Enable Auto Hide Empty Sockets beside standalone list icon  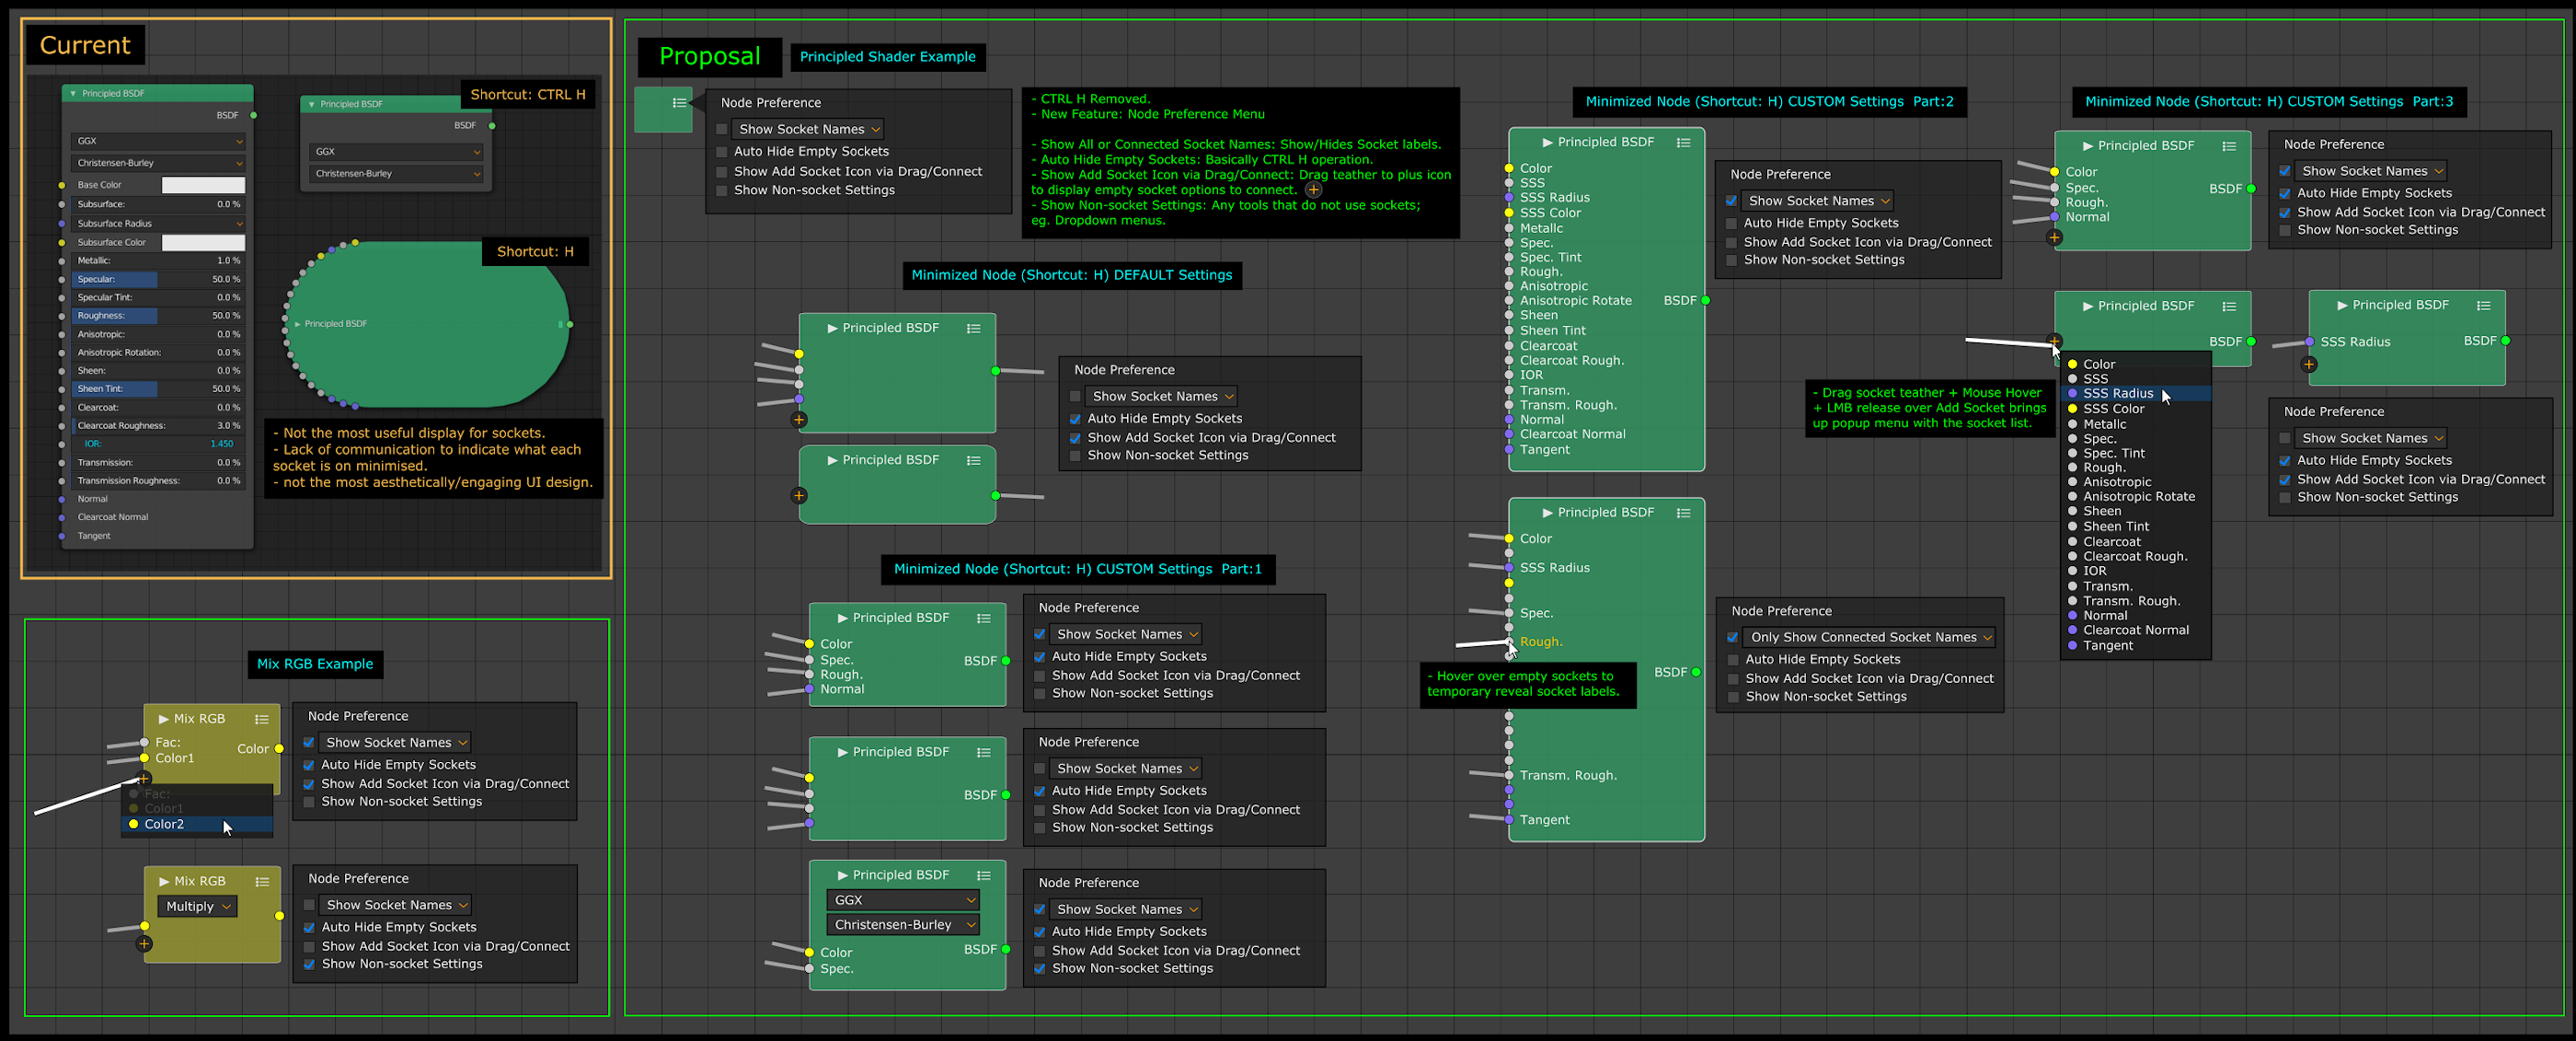click(x=722, y=152)
